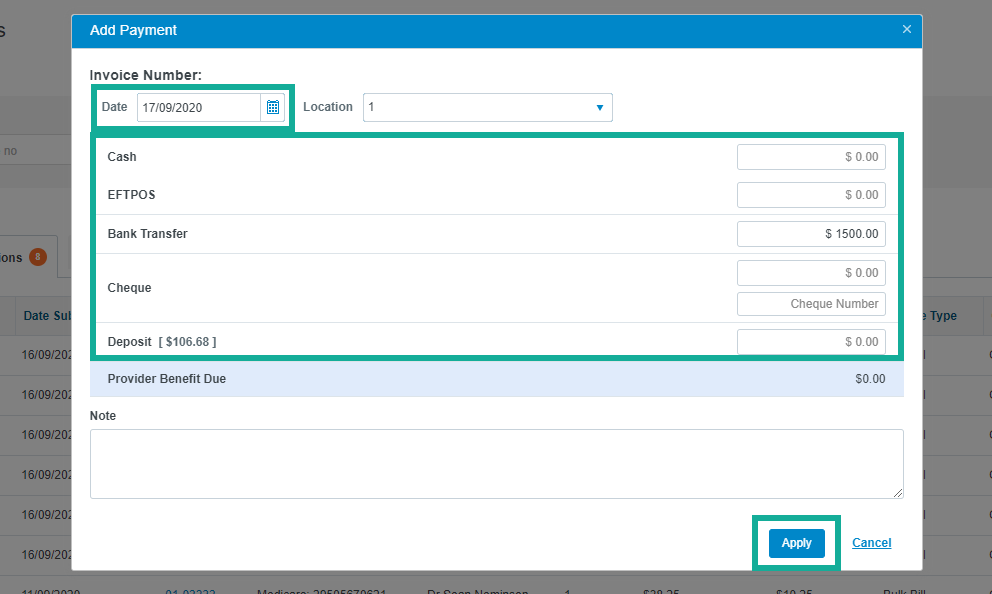
Task: Cancel the Add Payment dialog
Action: (x=871, y=543)
